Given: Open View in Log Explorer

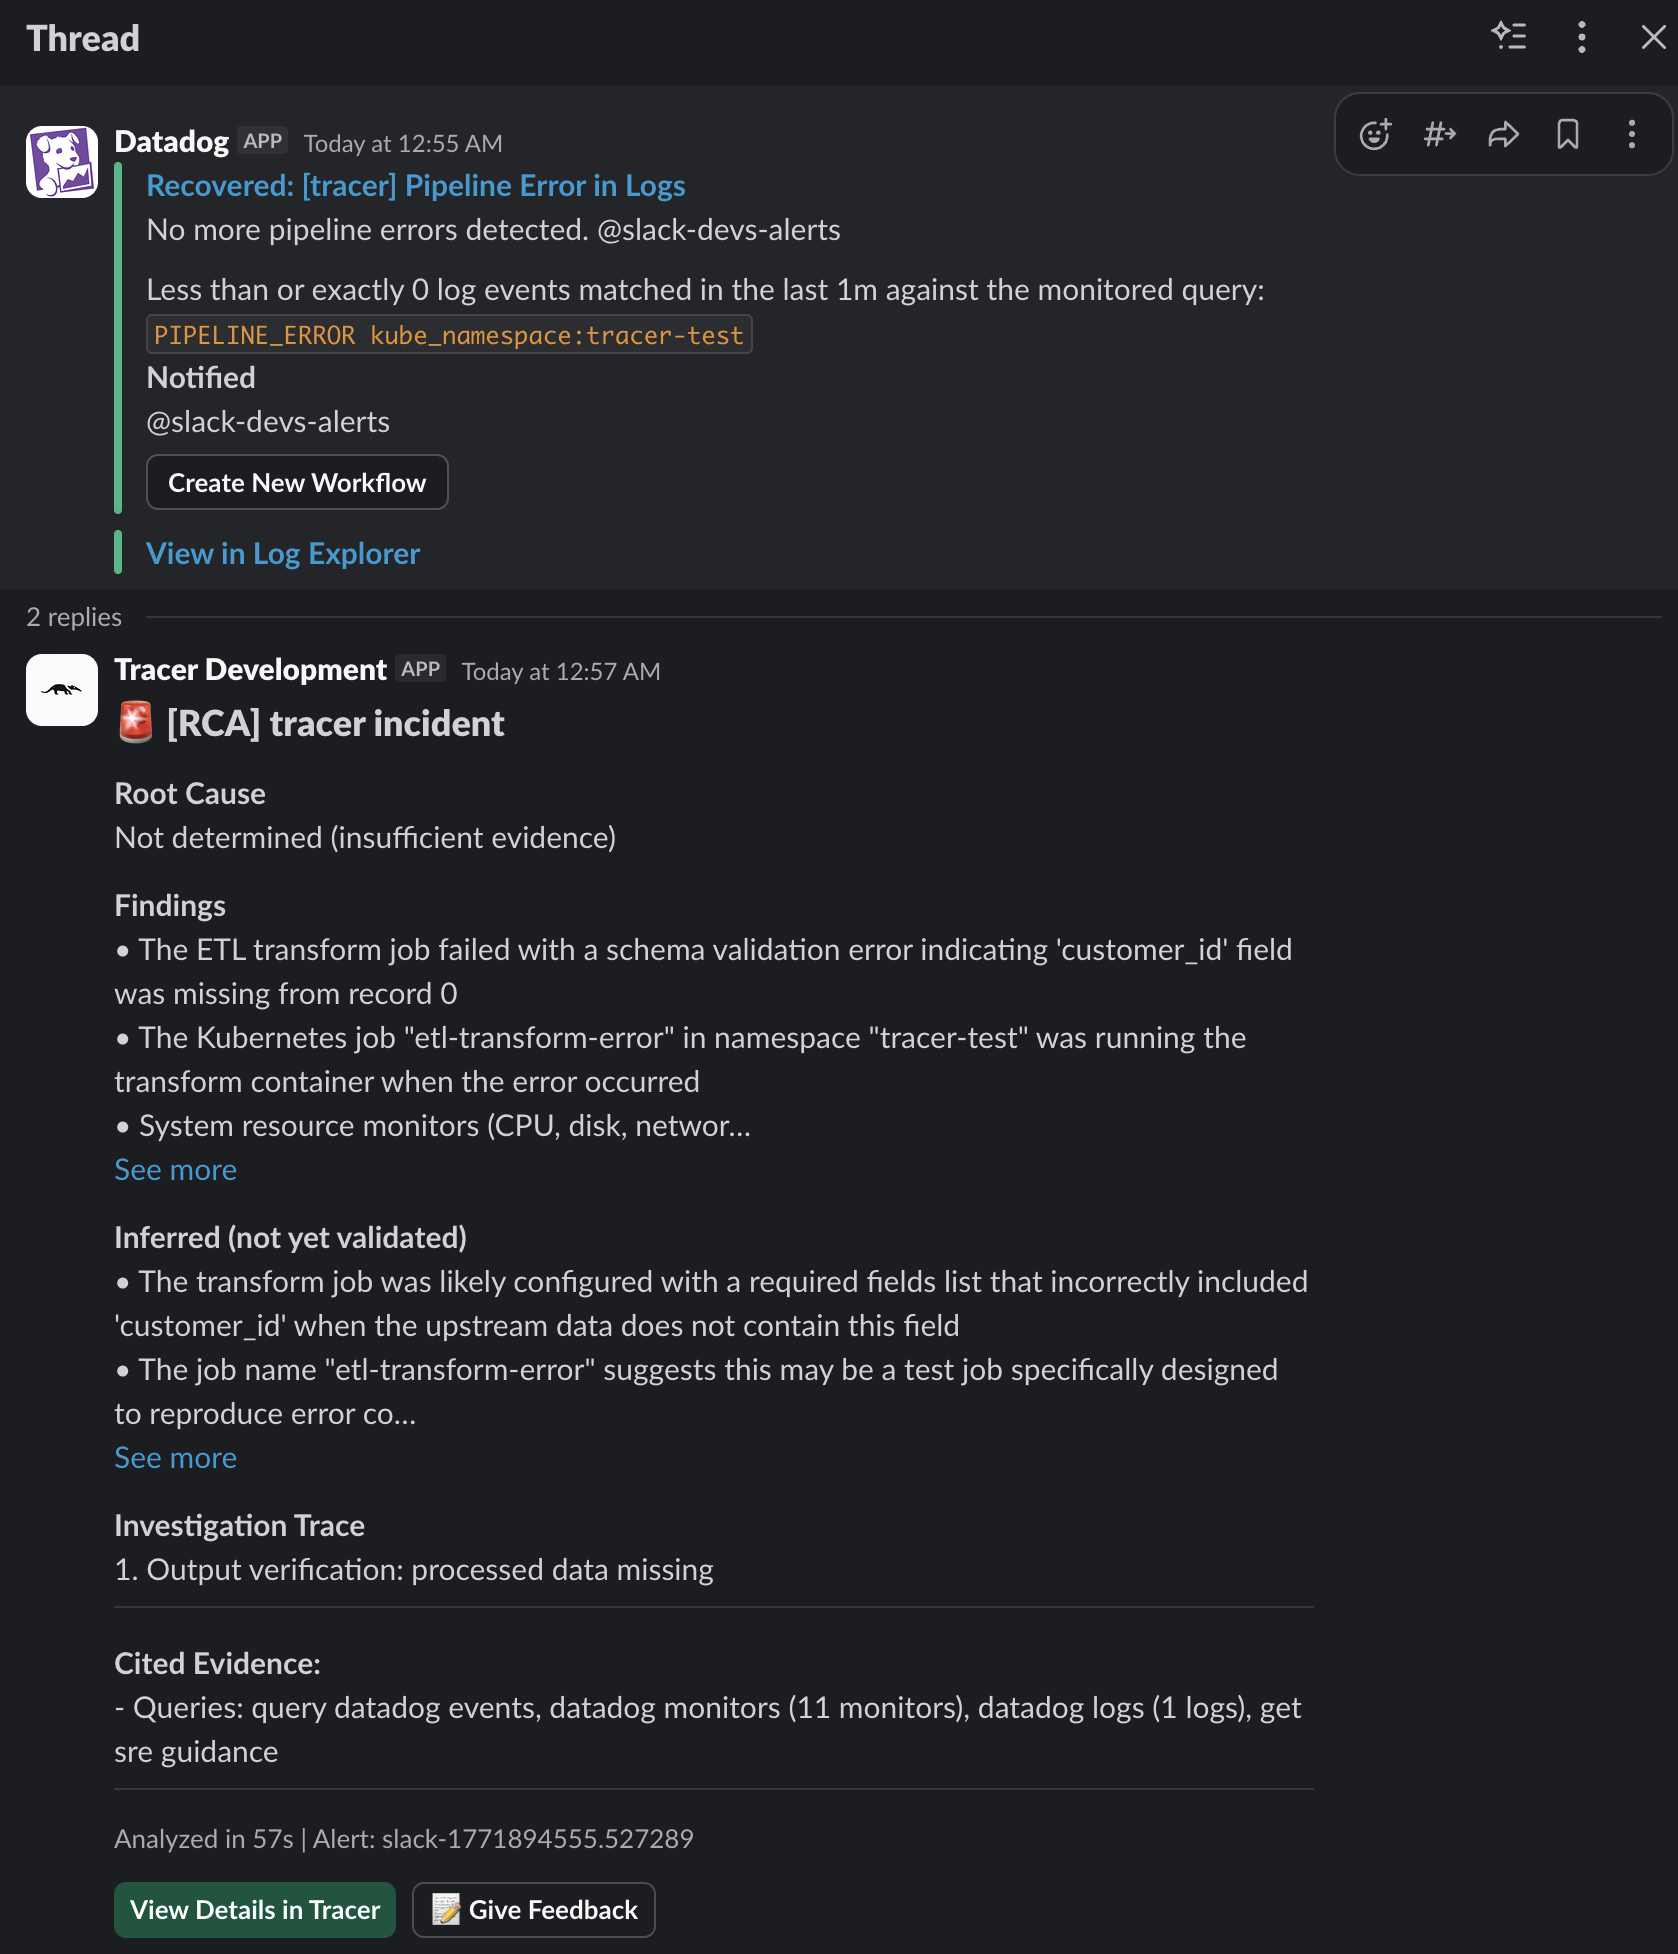Looking at the screenshot, I should pos(283,553).
